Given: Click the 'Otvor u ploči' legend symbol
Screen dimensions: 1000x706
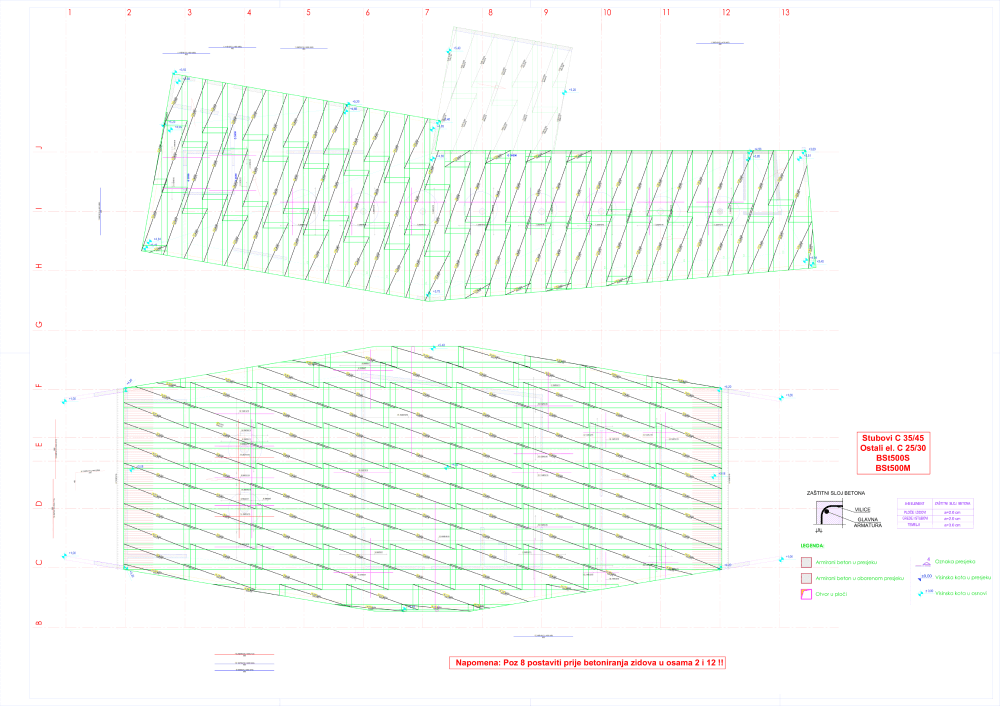Looking at the screenshot, I should tap(806, 594).
